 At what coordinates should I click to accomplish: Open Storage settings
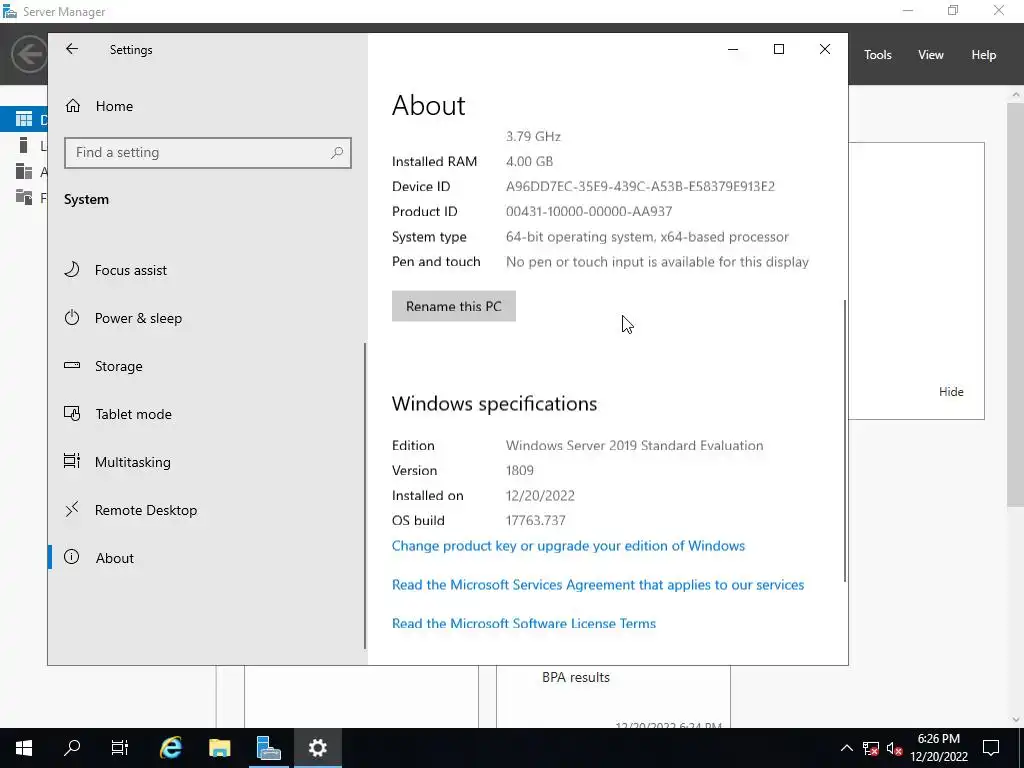point(103,366)
